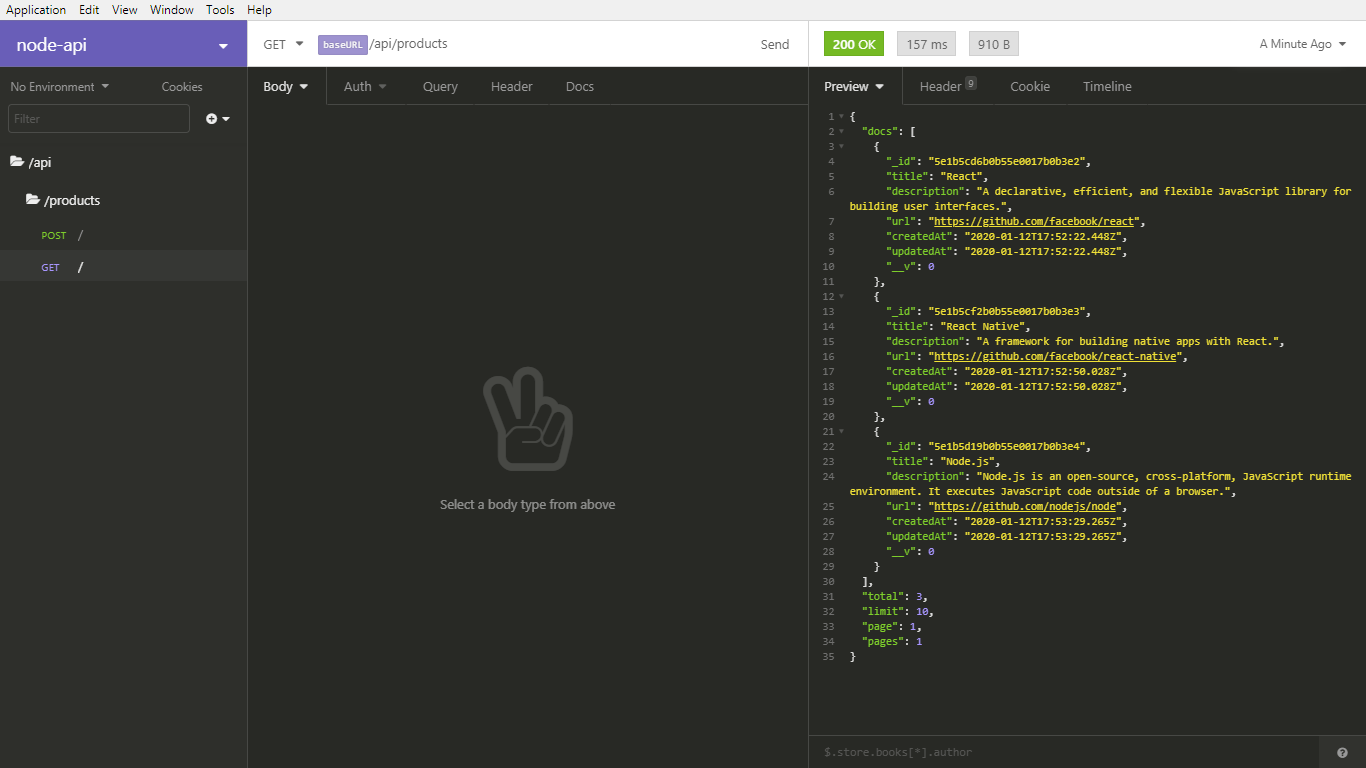Open the Body type dropdown tab
This screenshot has width=1366, height=768.
tap(286, 86)
